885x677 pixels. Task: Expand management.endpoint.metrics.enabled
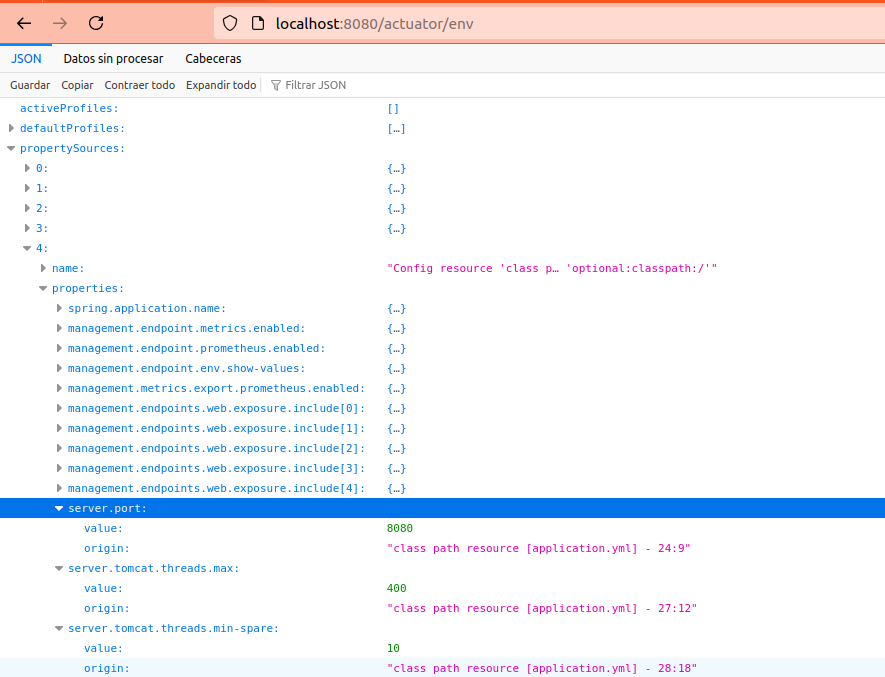tap(59, 328)
